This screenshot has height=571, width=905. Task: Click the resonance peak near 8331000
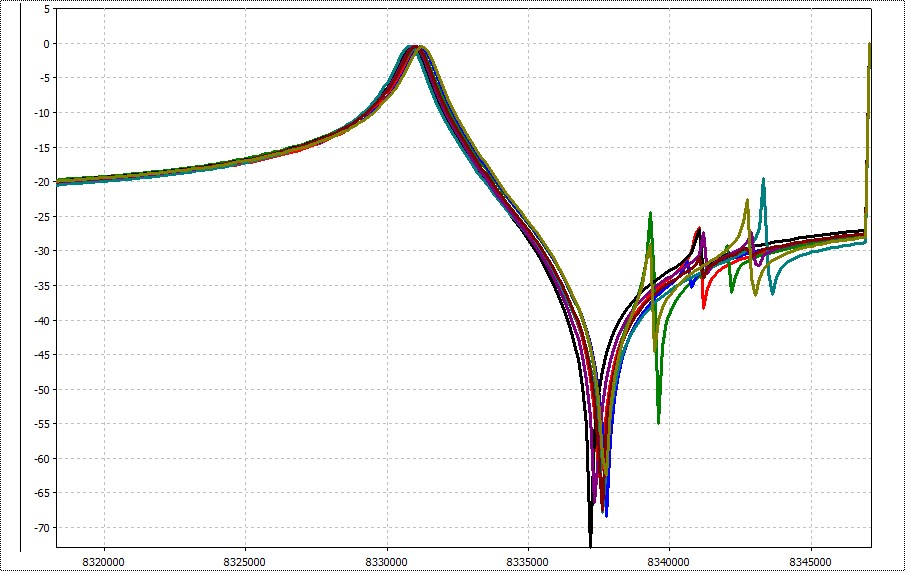coord(415,47)
